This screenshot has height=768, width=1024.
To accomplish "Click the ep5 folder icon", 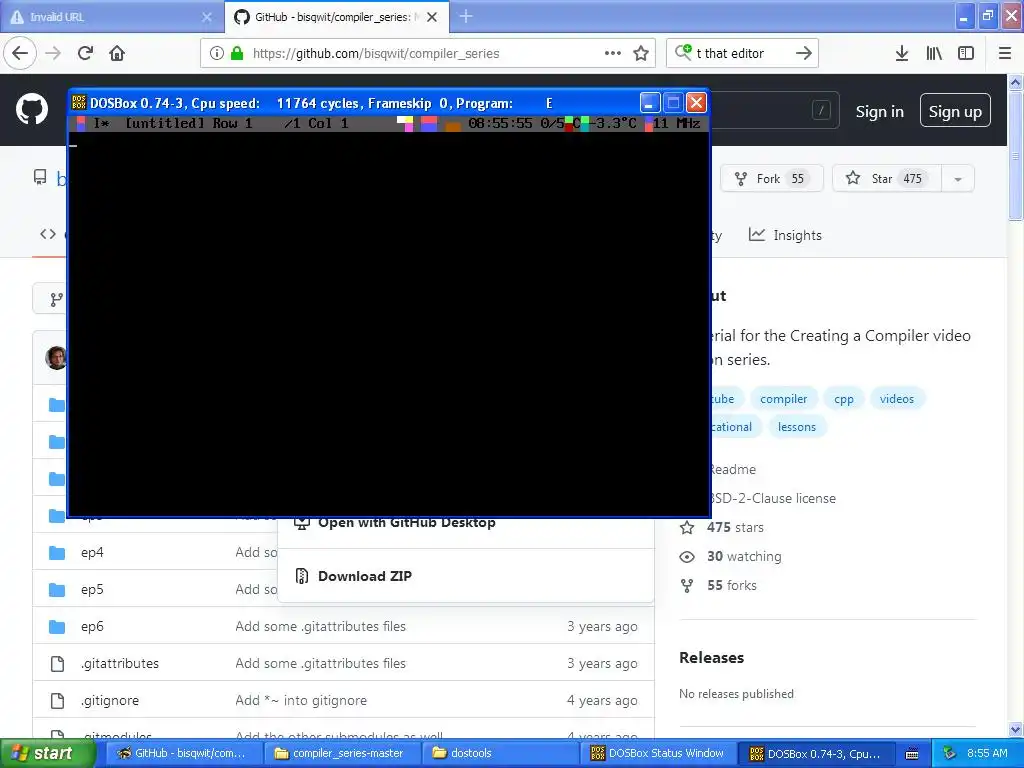I will [57, 590].
